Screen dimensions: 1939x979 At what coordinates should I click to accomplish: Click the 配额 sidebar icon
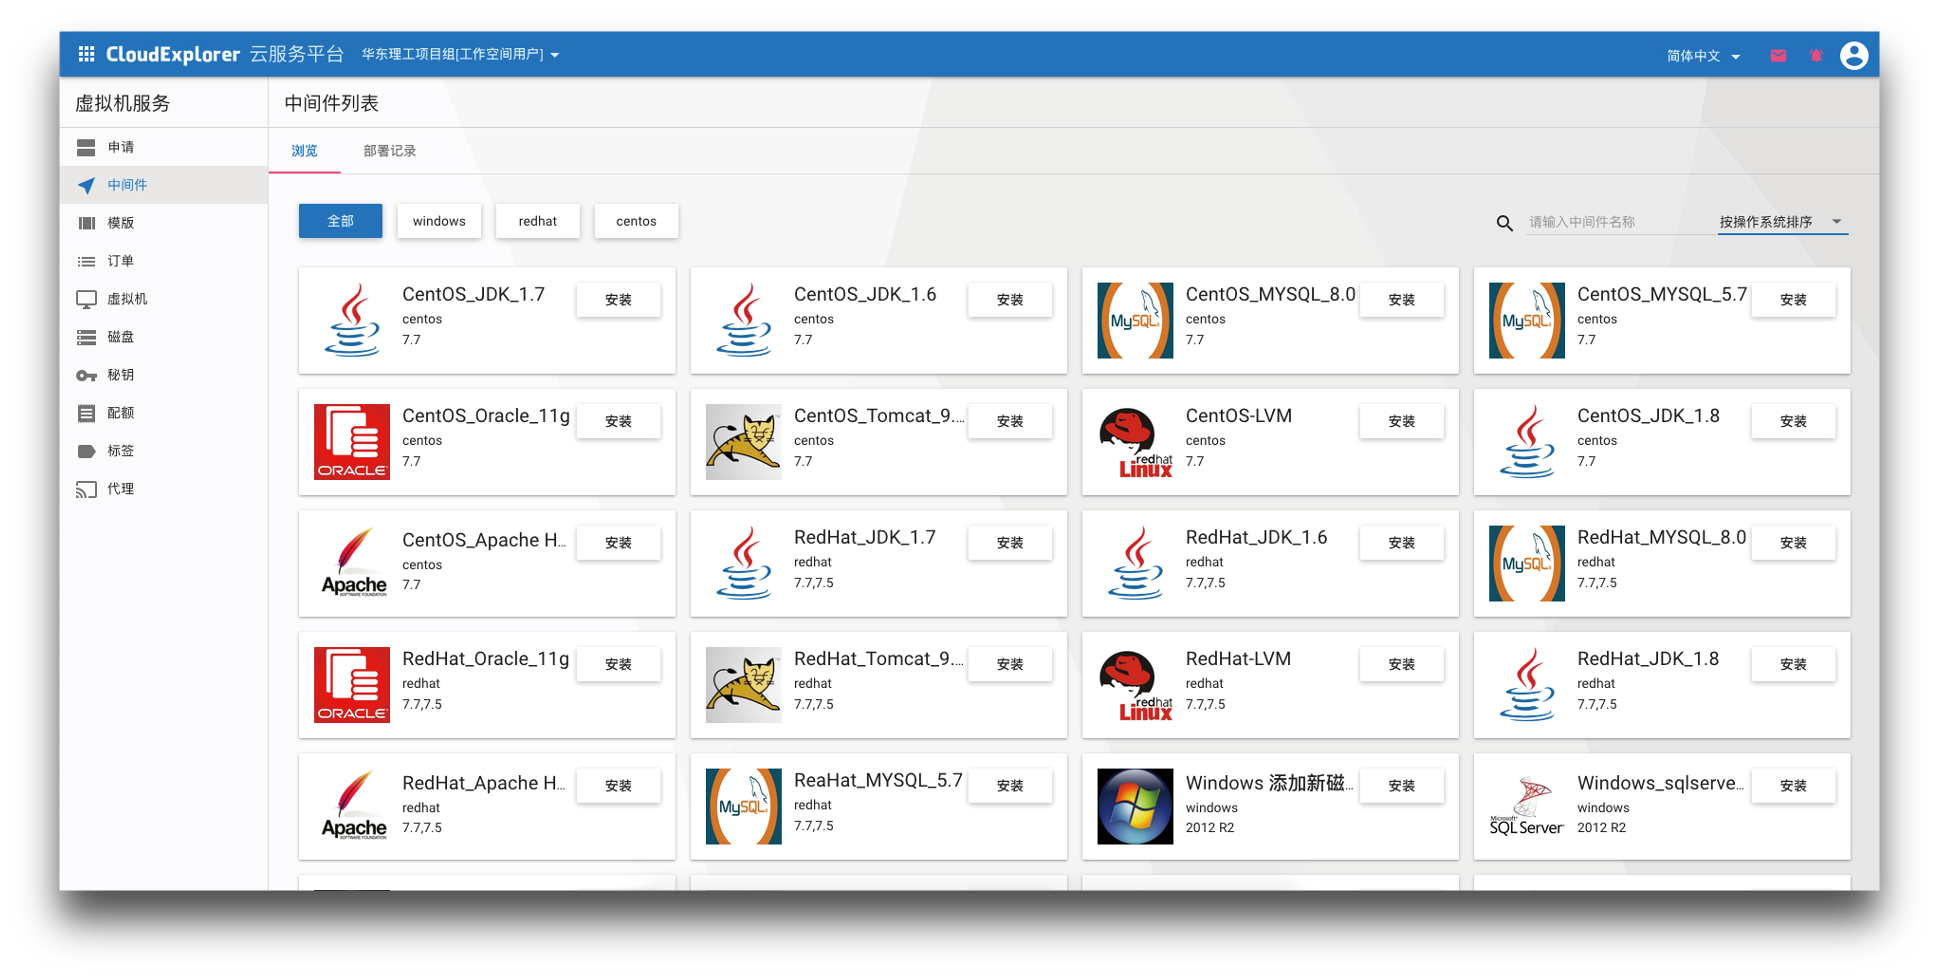[x=86, y=413]
